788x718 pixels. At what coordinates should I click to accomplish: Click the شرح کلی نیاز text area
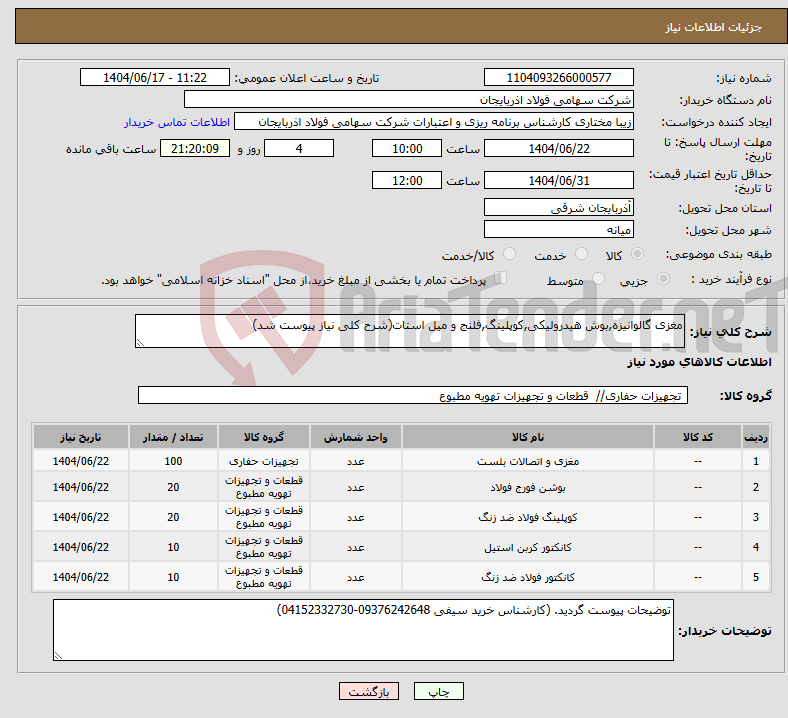pos(410,332)
